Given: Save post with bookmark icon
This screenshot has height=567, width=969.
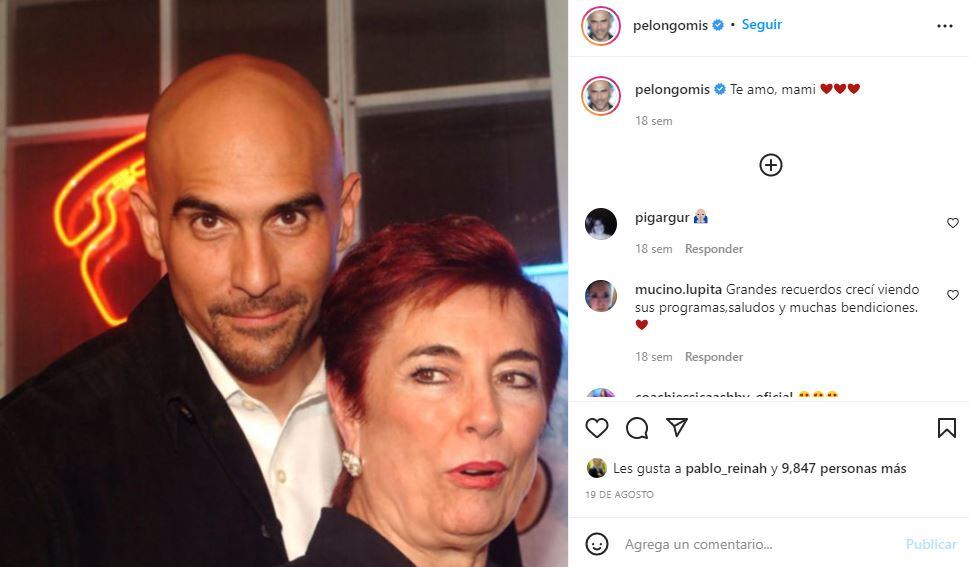Looking at the screenshot, I should coord(947,428).
